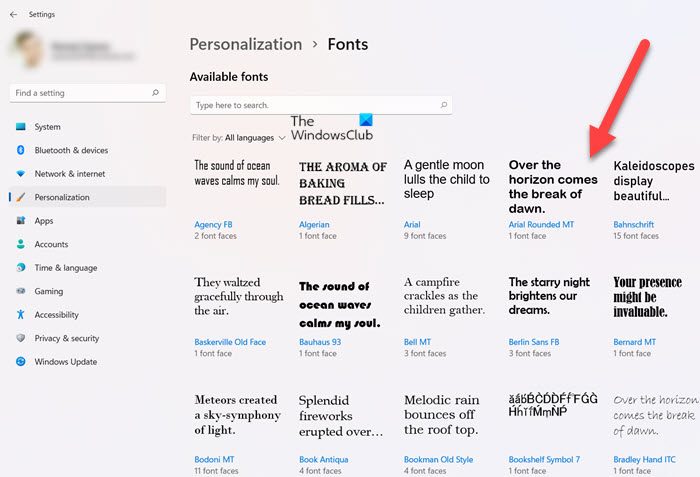Image resolution: width=700 pixels, height=477 pixels.
Task: Click the font search text box
Action: tap(310, 105)
